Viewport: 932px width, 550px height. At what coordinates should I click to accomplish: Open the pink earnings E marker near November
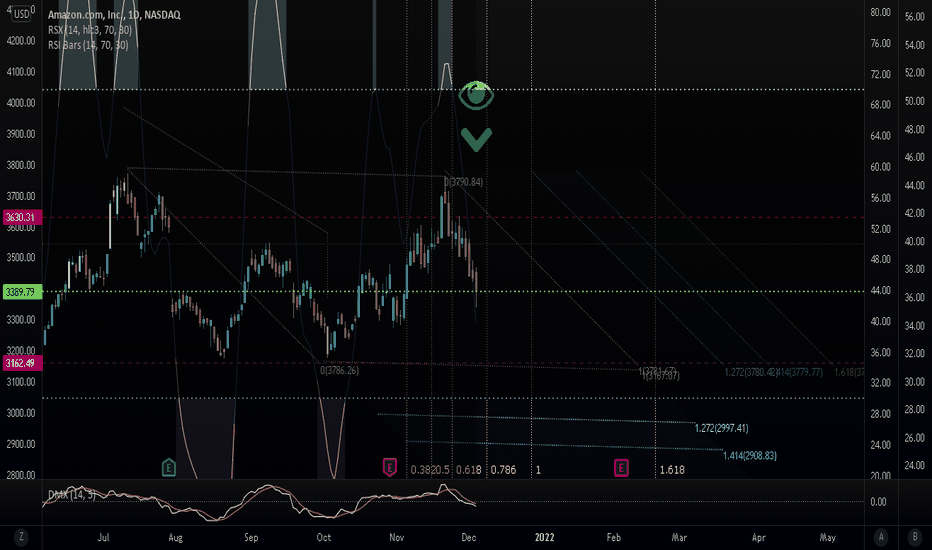click(389, 468)
